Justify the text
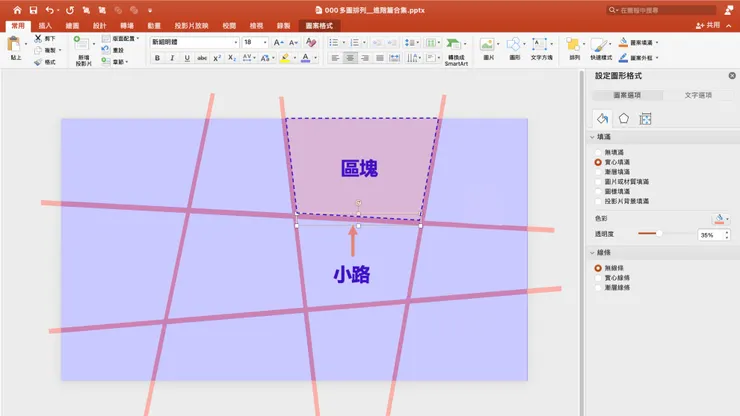 [x=379, y=58]
